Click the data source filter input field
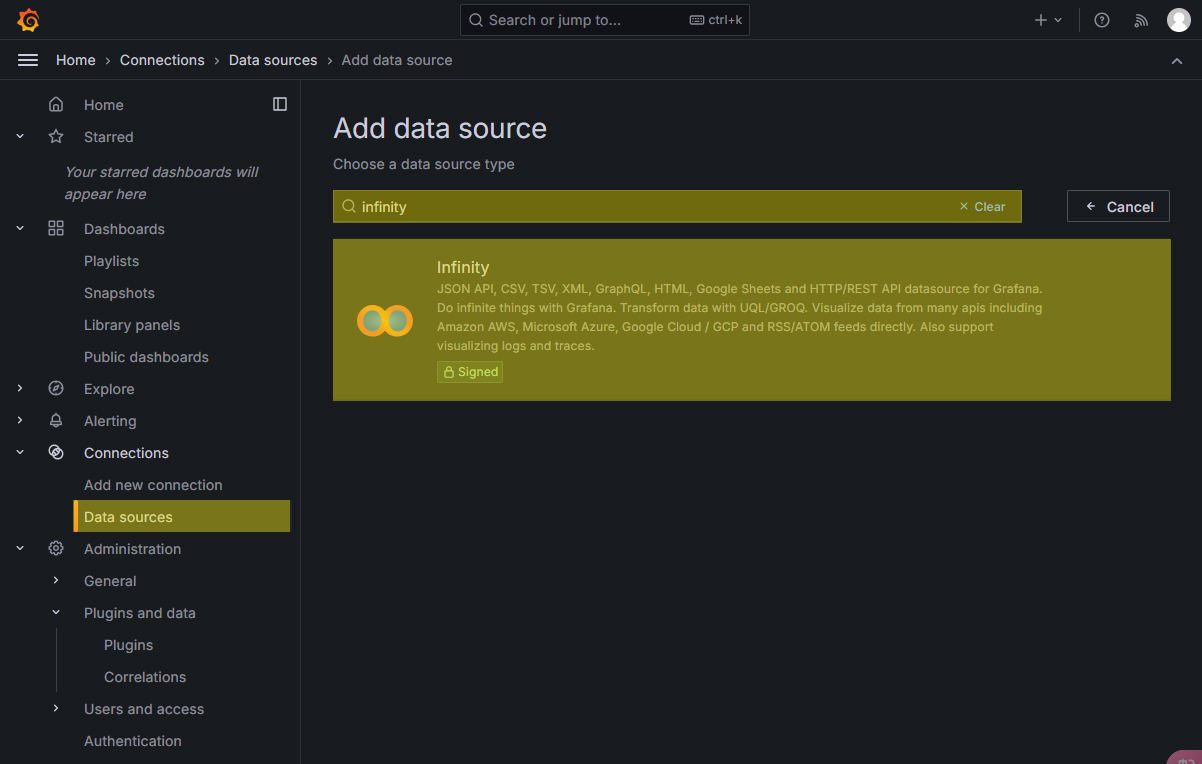This screenshot has width=1202, height=764. pyautogui.click(x=677, y=206)
